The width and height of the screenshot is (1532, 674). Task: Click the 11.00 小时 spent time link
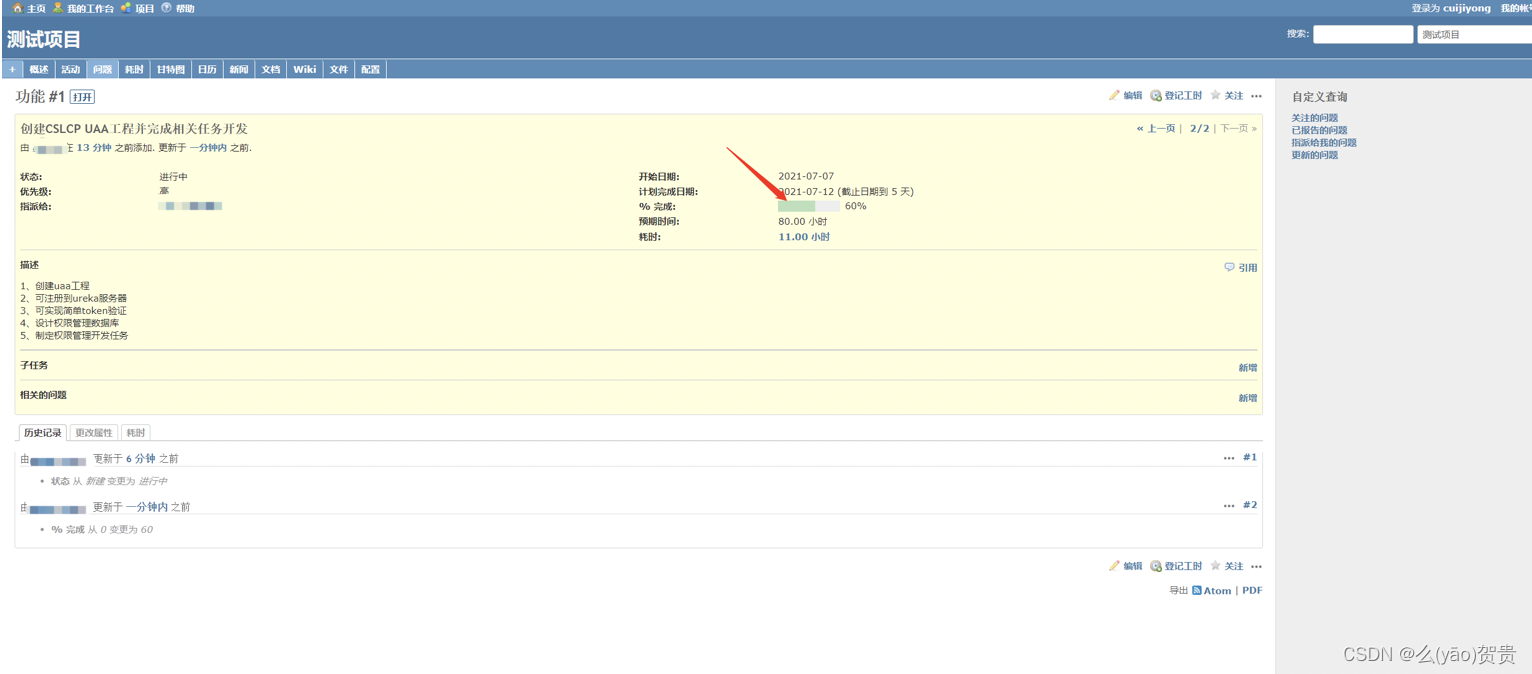click(x=804, y=237)
